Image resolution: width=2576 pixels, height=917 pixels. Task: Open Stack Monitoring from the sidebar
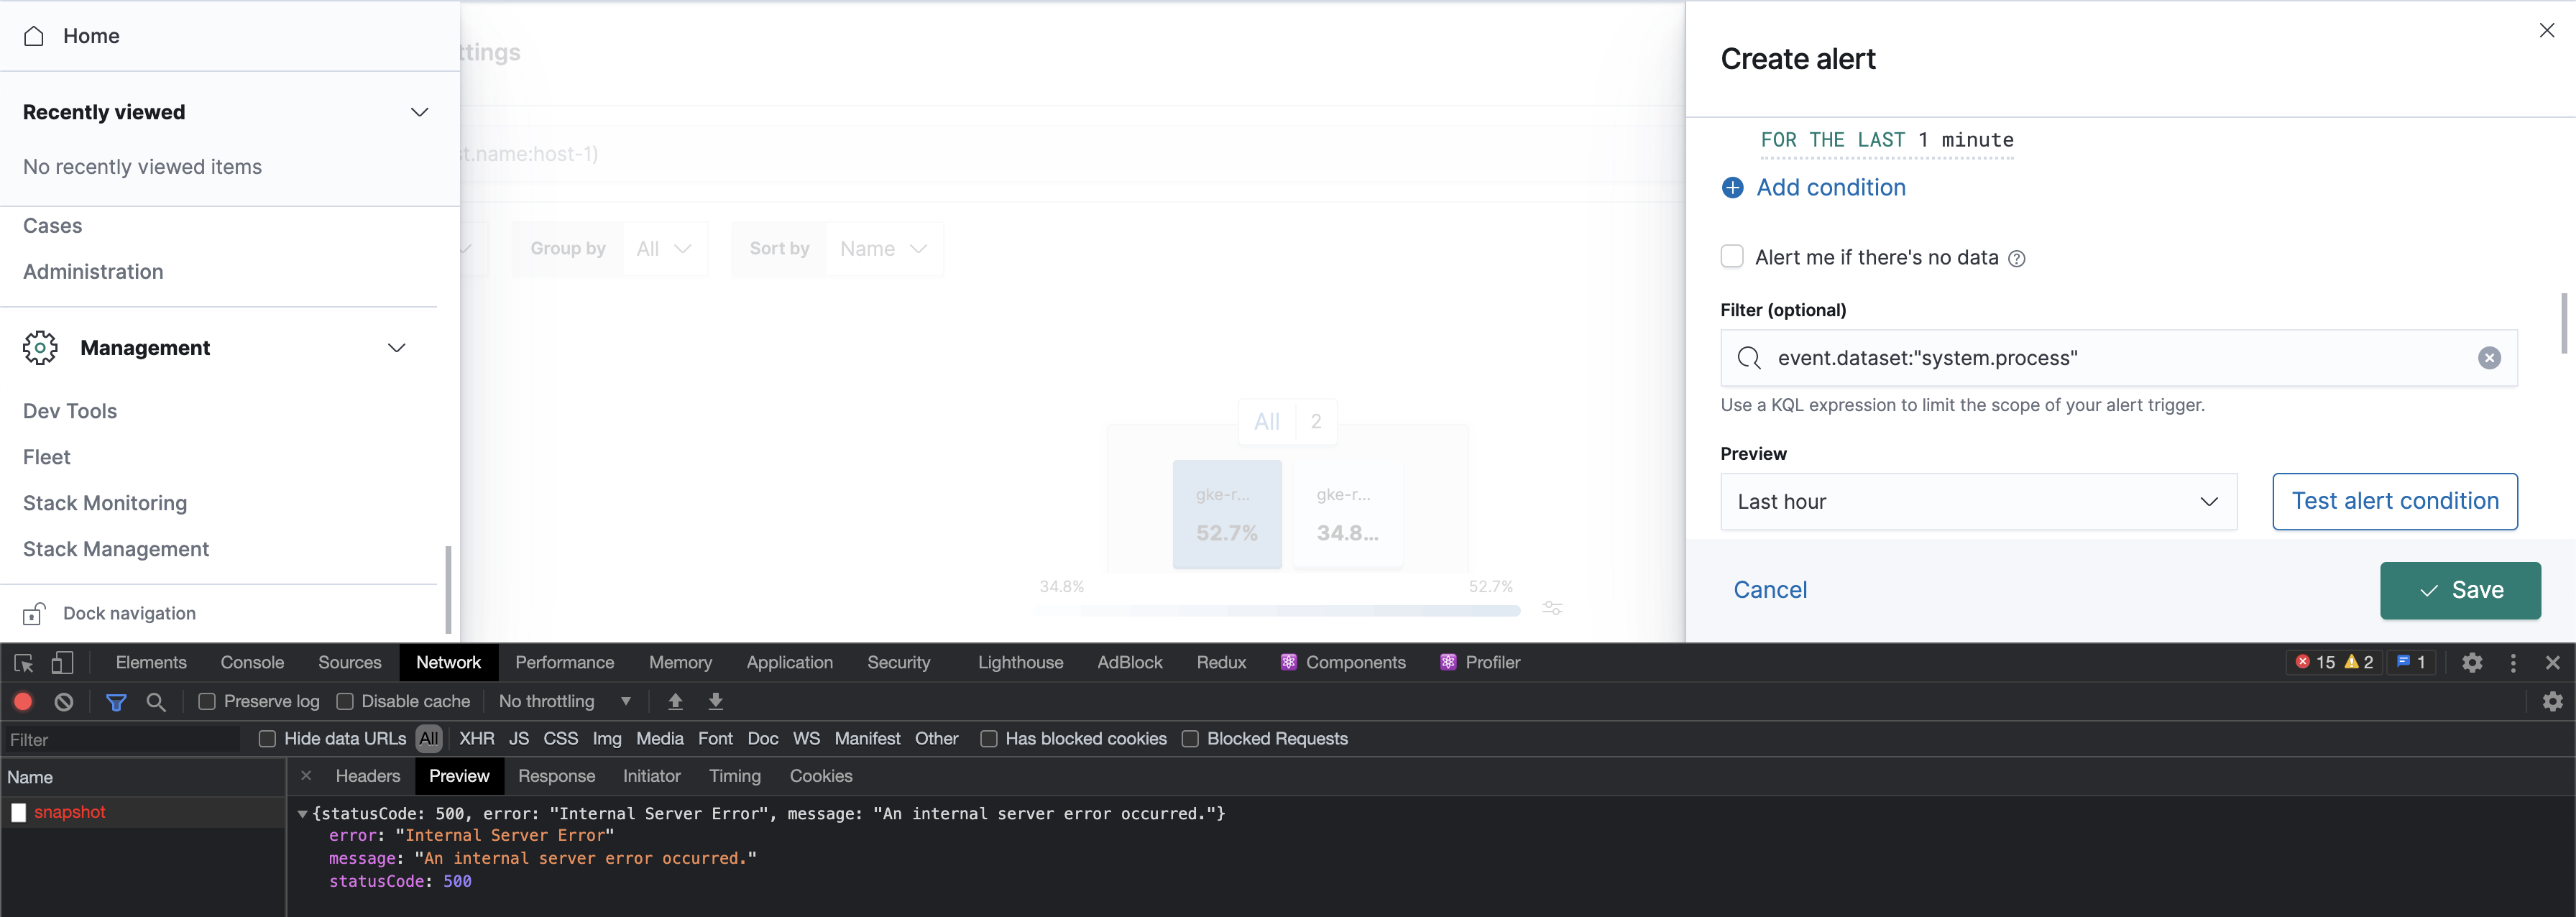point(104,503)
